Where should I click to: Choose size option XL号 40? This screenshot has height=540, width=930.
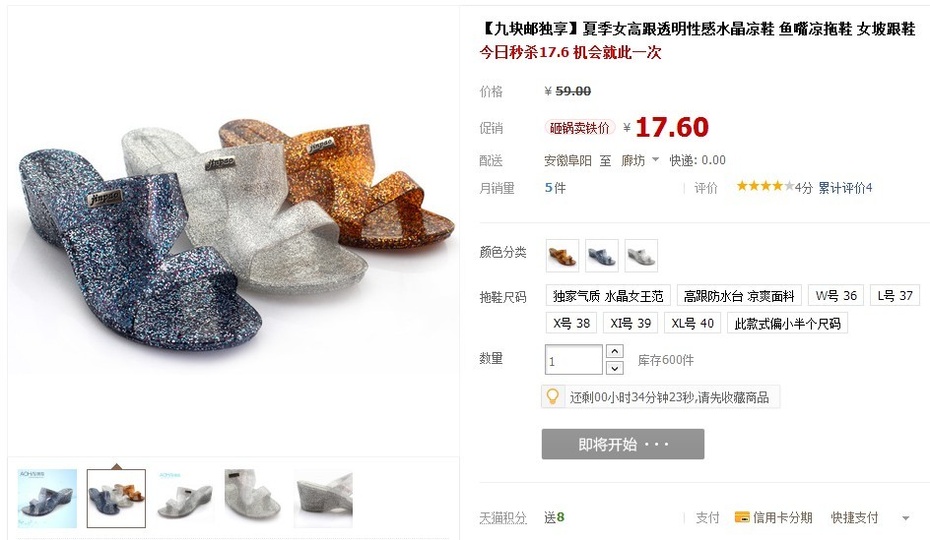pyautogui.click(x=692, y=323)
